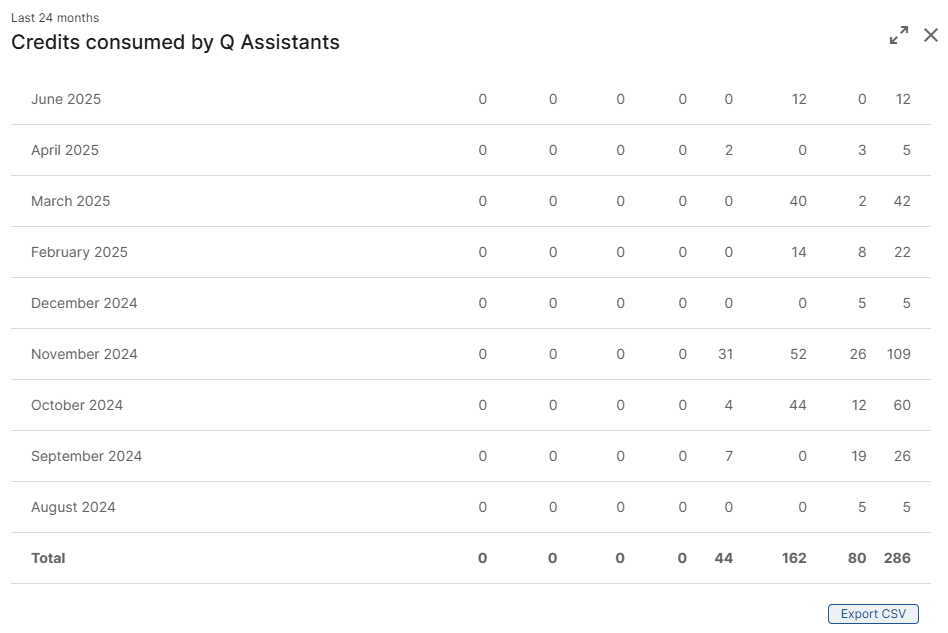Viewport: 948px width, 633px height.
Task: Export the table as CSV
Action: [x=873, y=614]
